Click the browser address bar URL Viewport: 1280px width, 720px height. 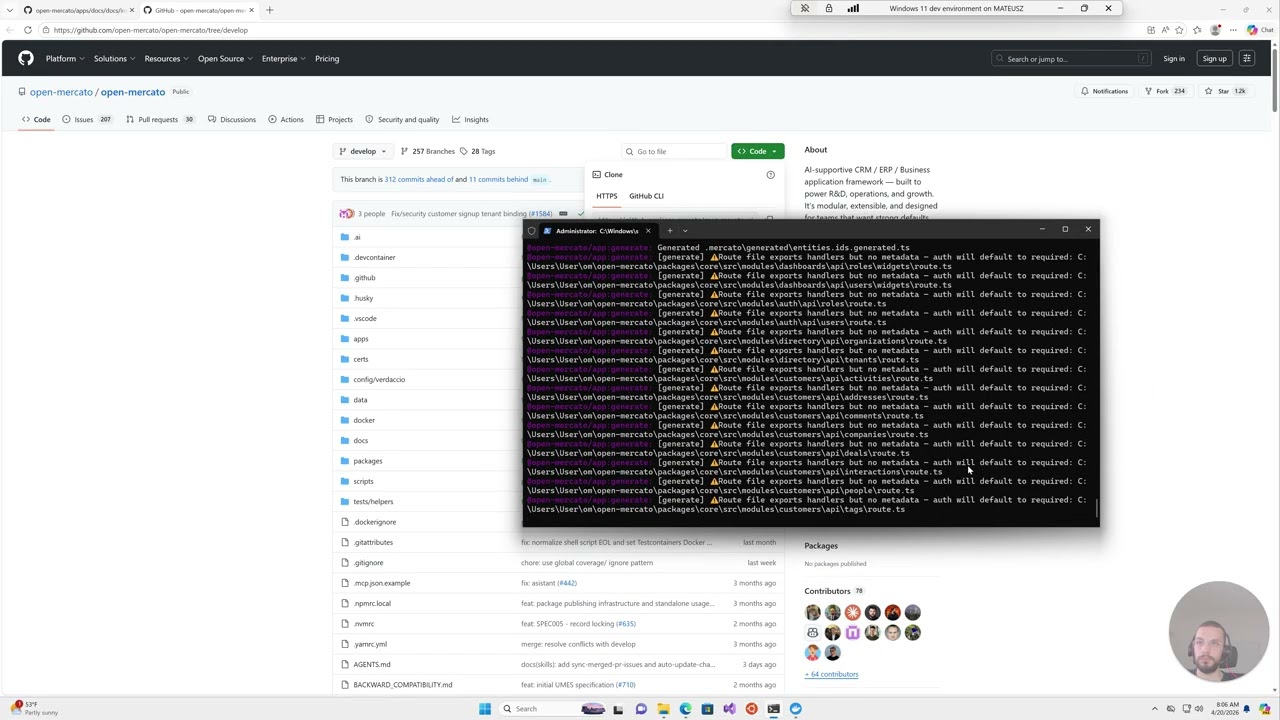click(151, 30)
